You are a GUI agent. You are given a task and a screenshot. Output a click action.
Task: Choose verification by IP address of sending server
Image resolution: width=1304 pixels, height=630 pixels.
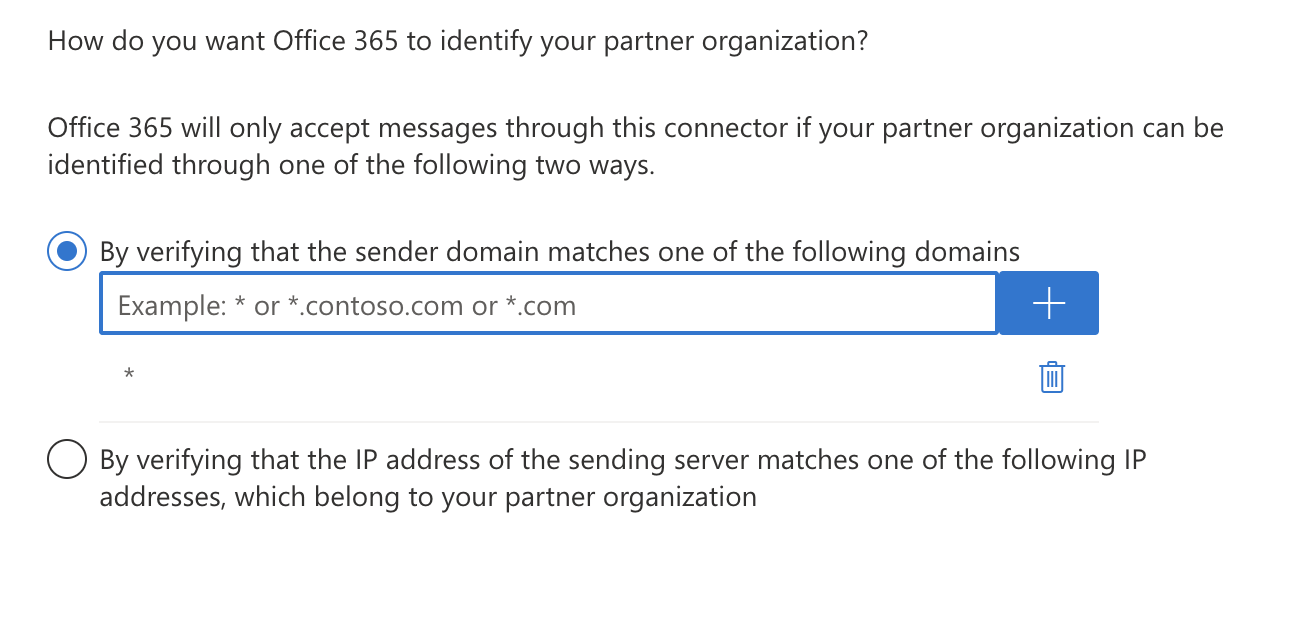pyautogui.click(x=66, y=459)
